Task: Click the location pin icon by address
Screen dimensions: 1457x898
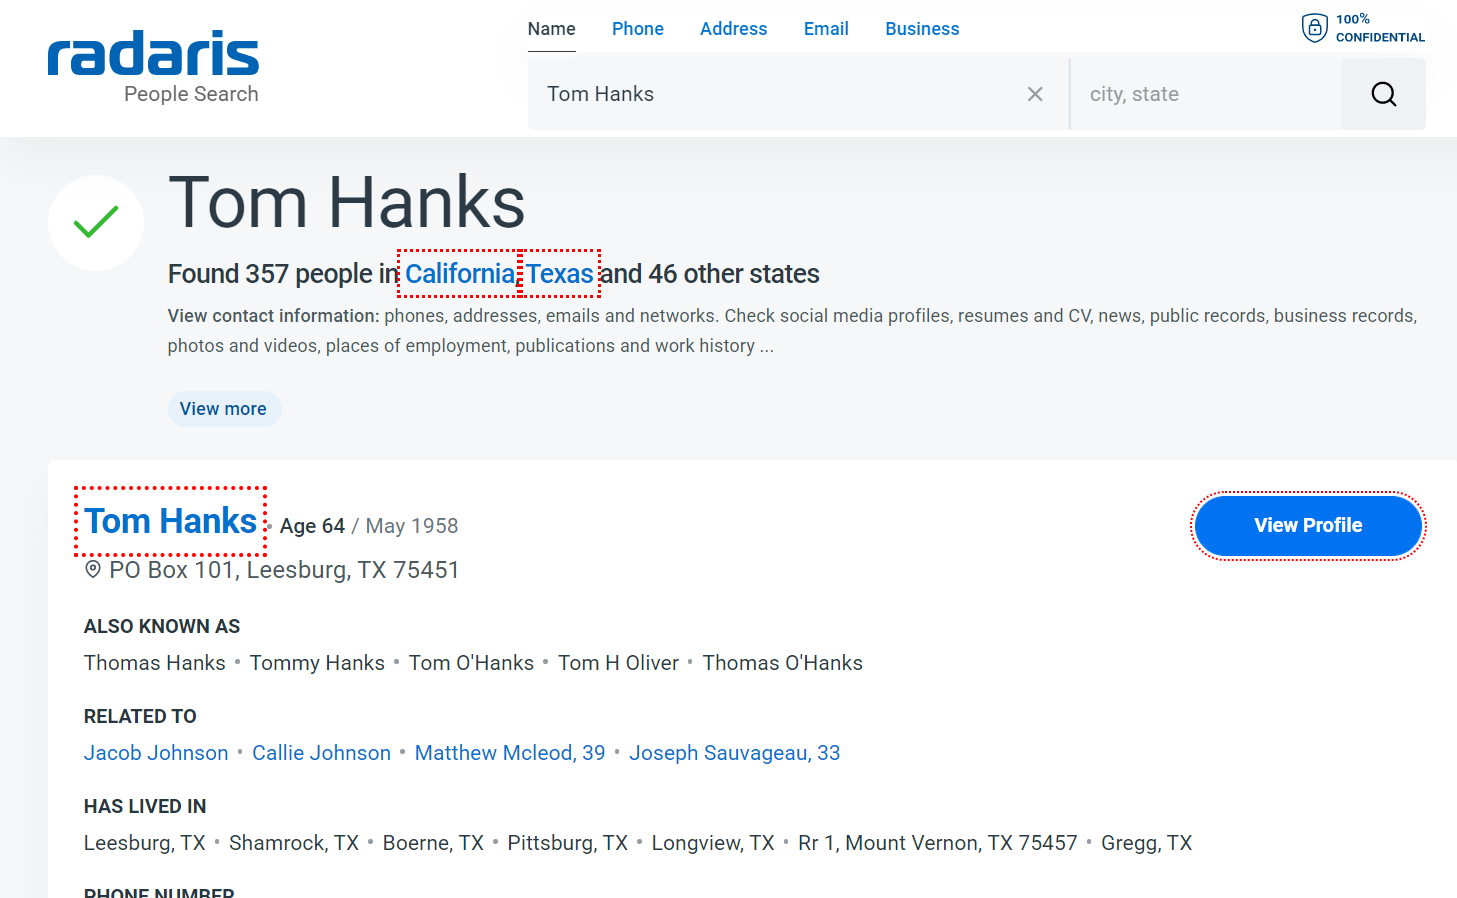Action: click(93, 570)
